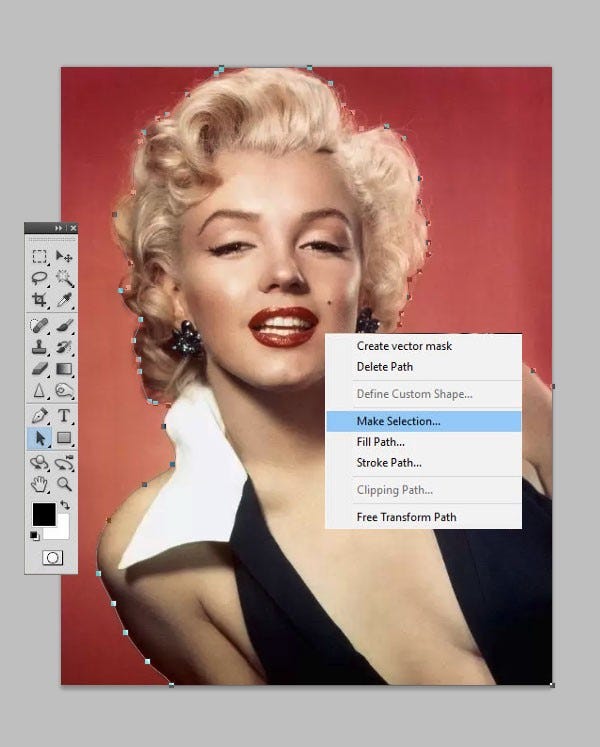Select the Path Selection arrow tool
Screen dimensions: 600x747
(39, 437)
